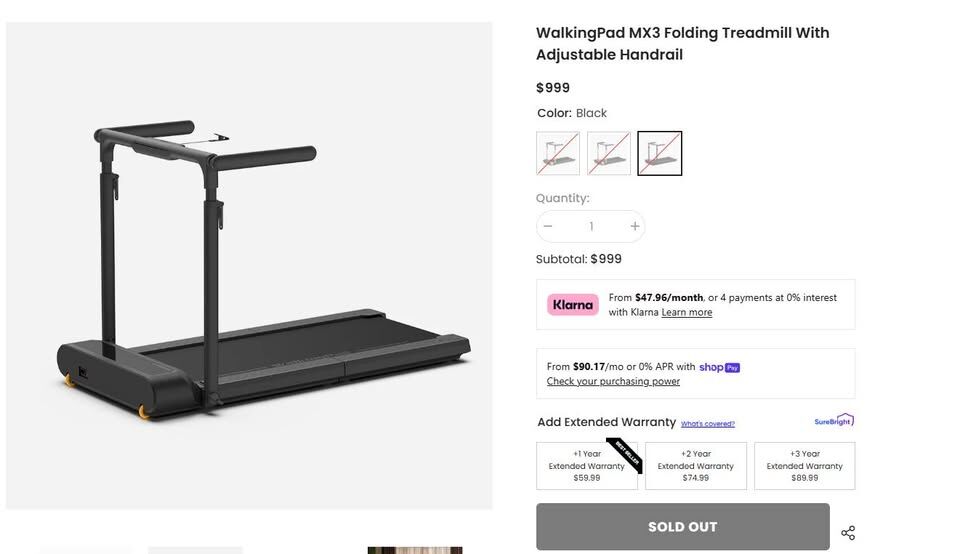Open the What's covered? warranty link
960x554 pixels.
(x=708, y=424)
